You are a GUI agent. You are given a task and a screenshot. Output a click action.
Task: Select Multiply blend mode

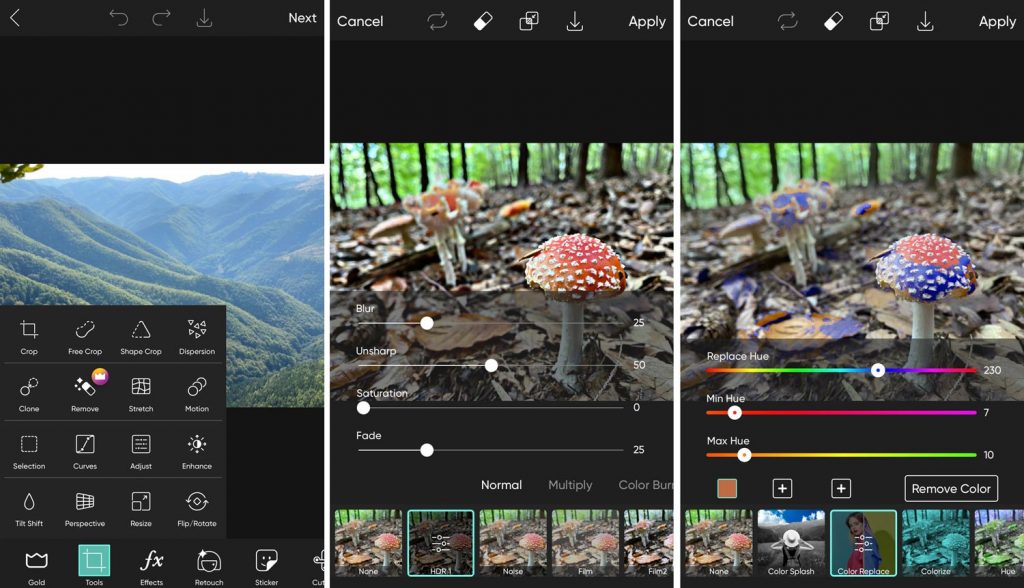pos(570,485)
